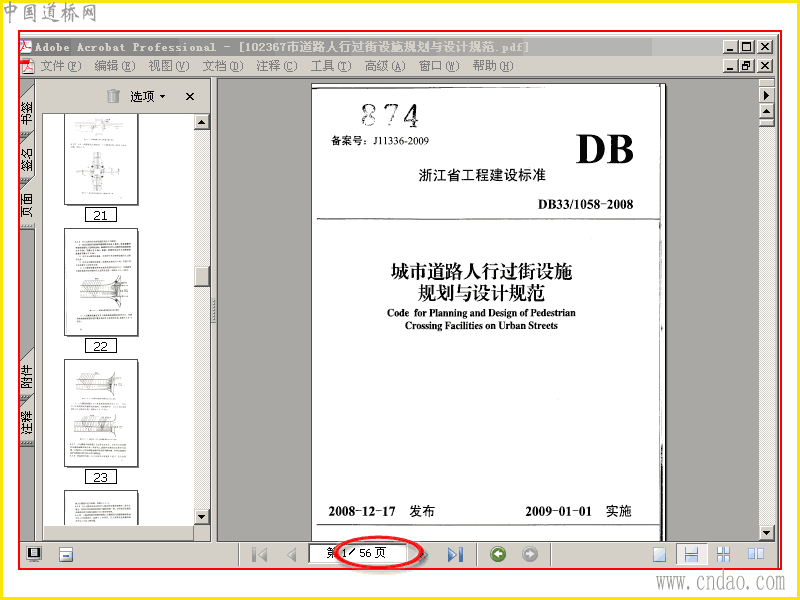Open 选项 options dropdown
The width and height of the screenshot is (800, 600).
tap(147, 96)
